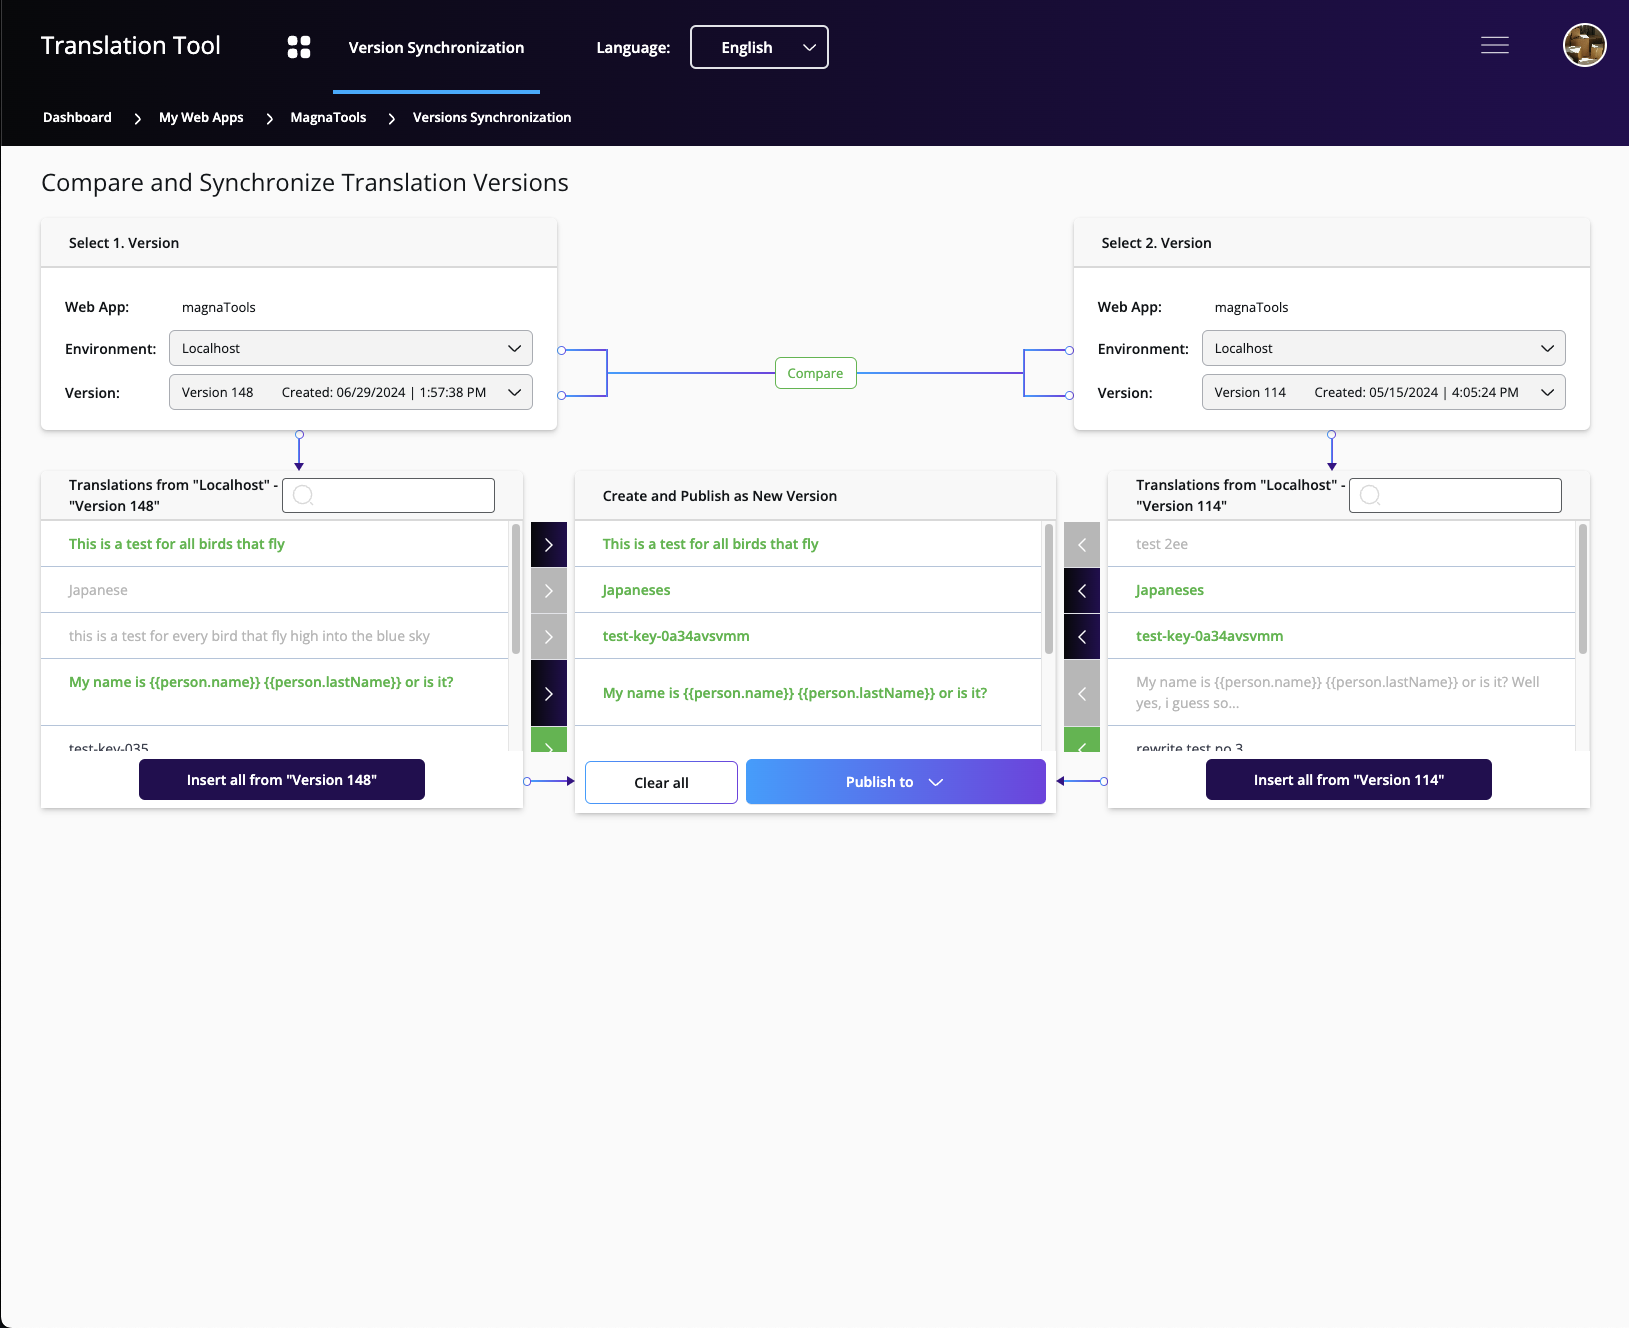Insert 'test-key-0a34avsvmm' left arrow from Version 114
Screen dimensions: 1629x1328
(x=1081, y=636)
